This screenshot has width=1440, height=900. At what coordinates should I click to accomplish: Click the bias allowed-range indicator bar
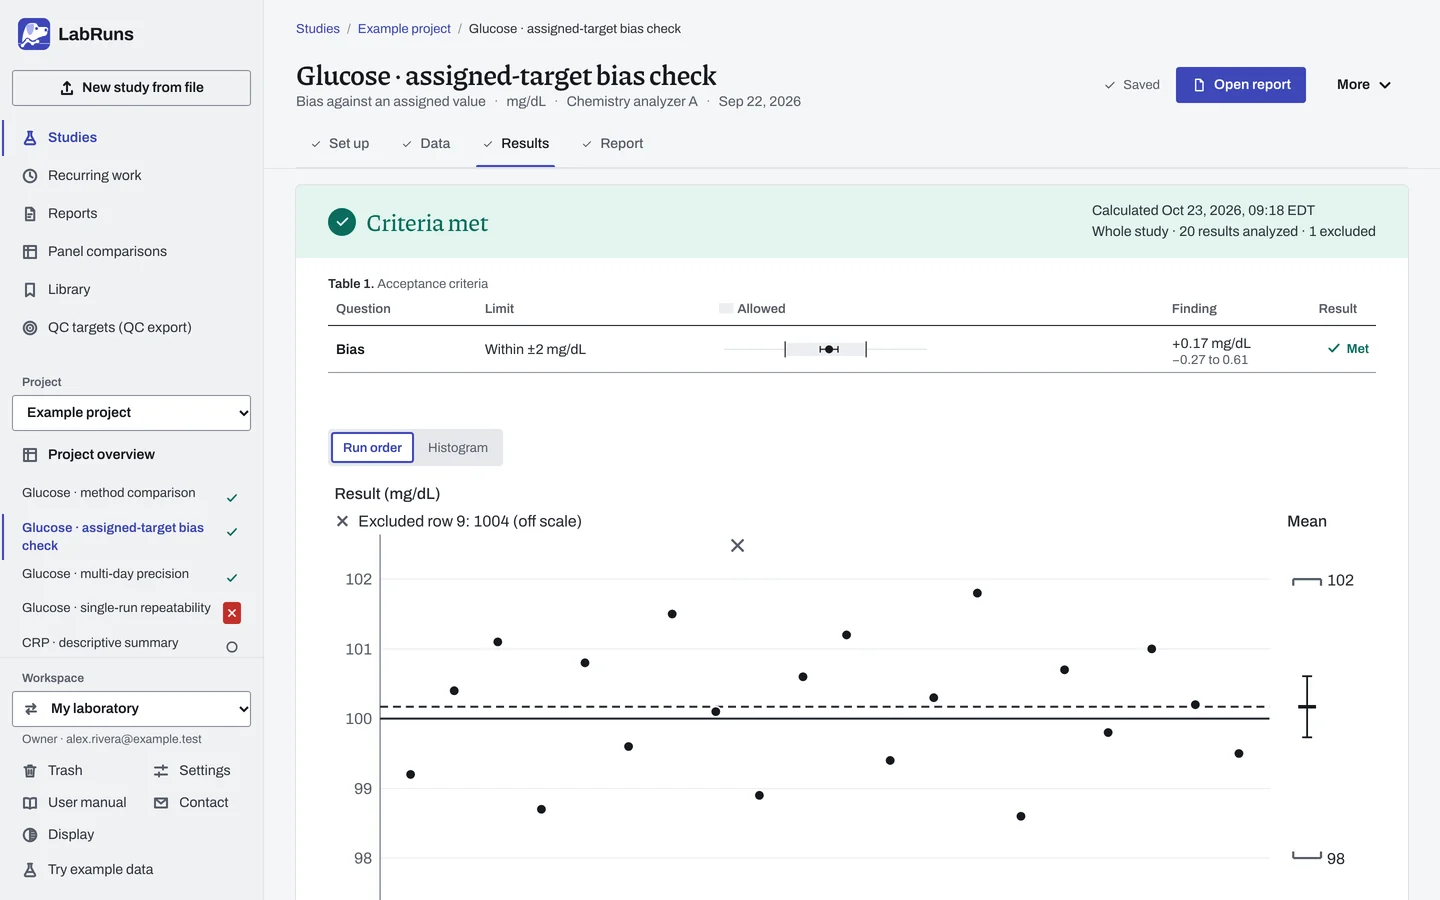(x=826, y=349)
